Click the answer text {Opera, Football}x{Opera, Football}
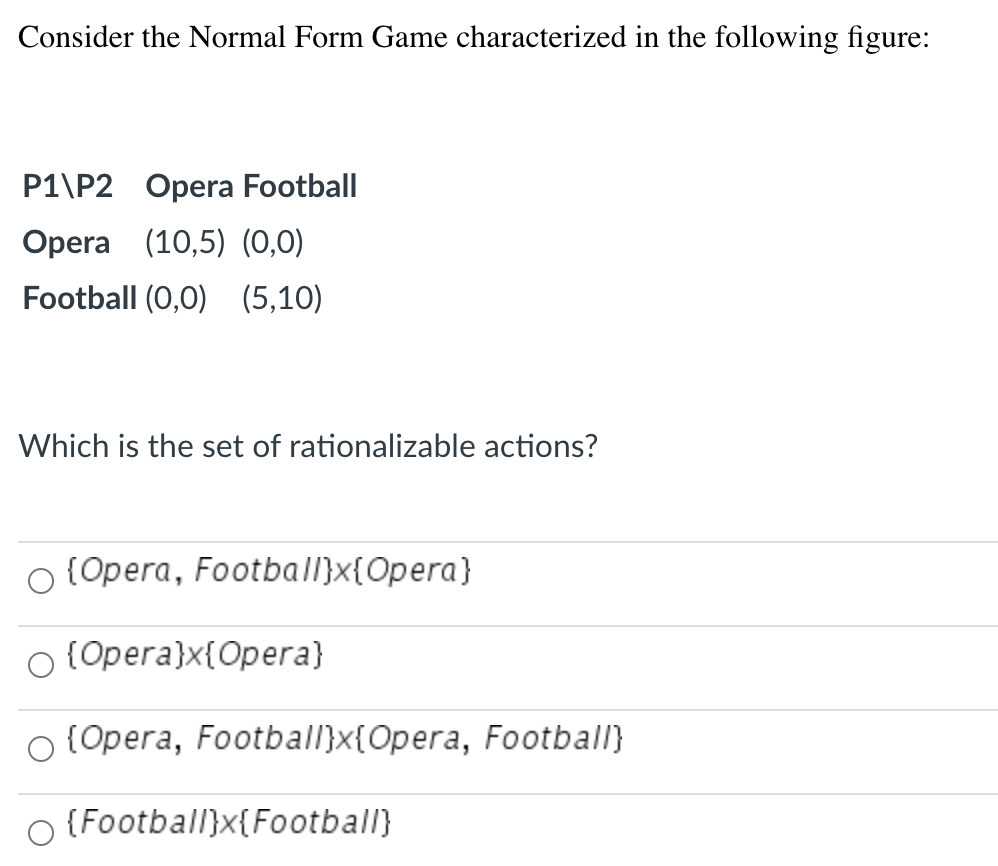998x866 pixels. 346,739
